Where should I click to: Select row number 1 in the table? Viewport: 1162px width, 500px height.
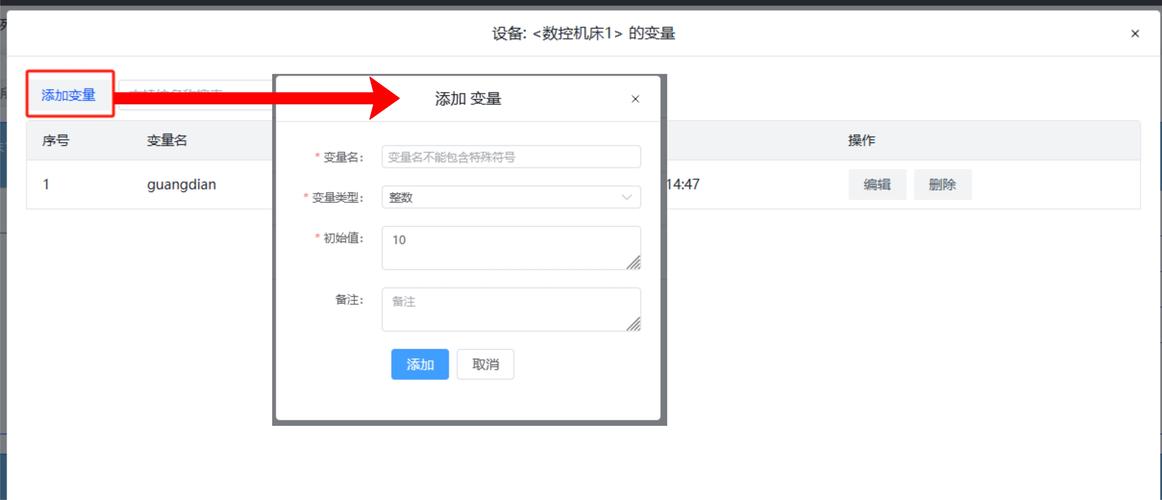(x=46, y=185)
